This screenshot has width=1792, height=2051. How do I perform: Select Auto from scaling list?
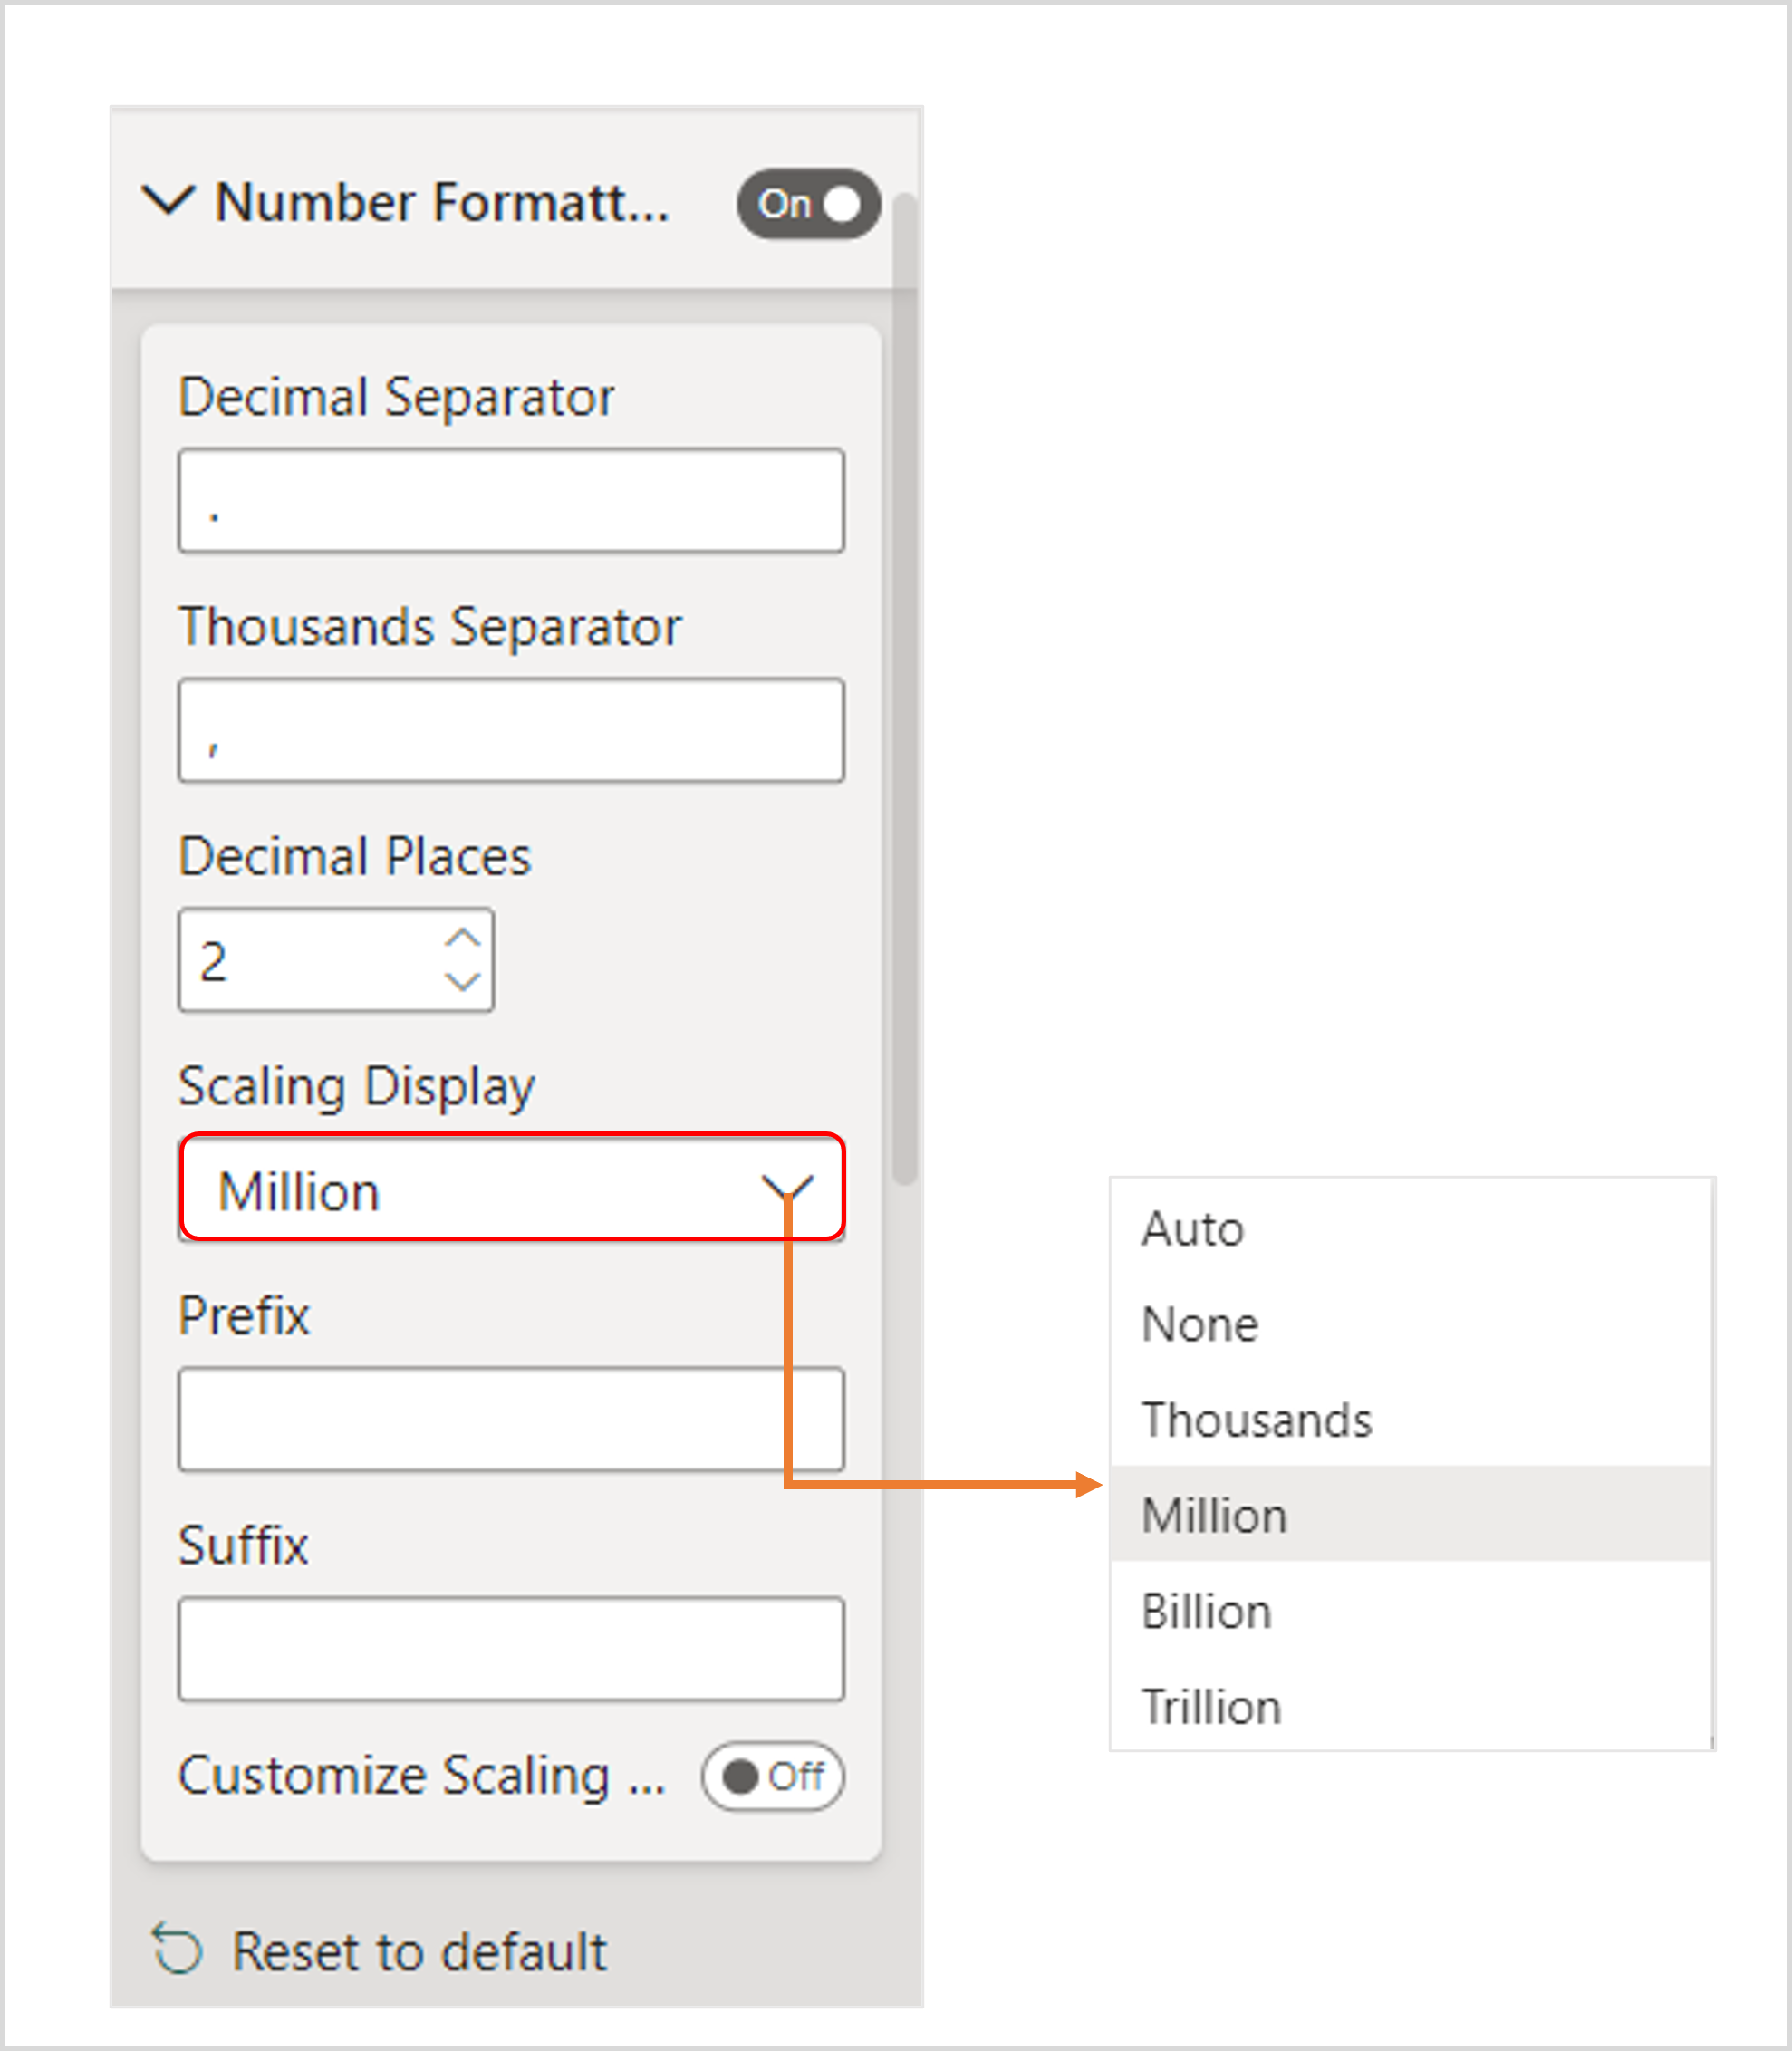(x=1193, y=1229)
